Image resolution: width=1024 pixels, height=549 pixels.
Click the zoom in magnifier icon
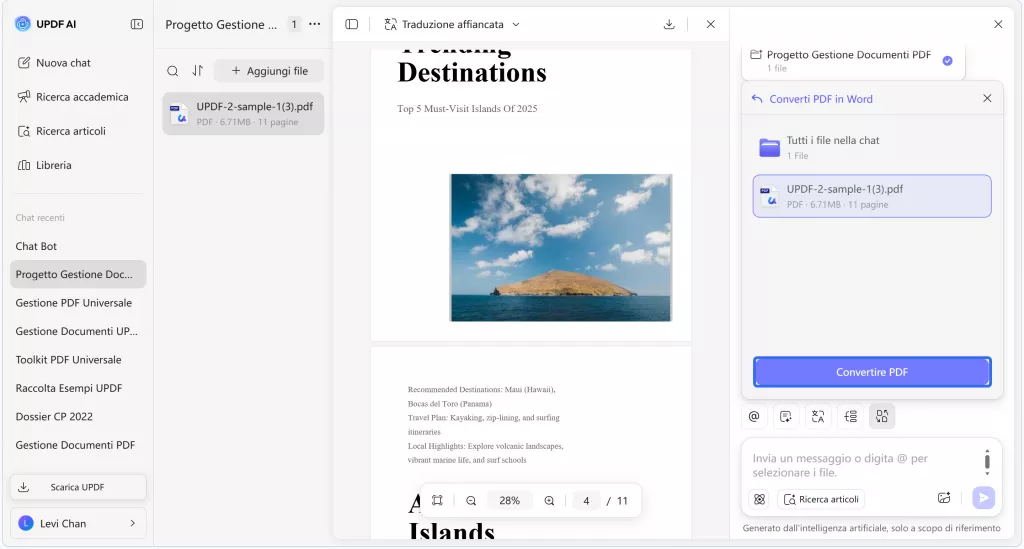549,501
